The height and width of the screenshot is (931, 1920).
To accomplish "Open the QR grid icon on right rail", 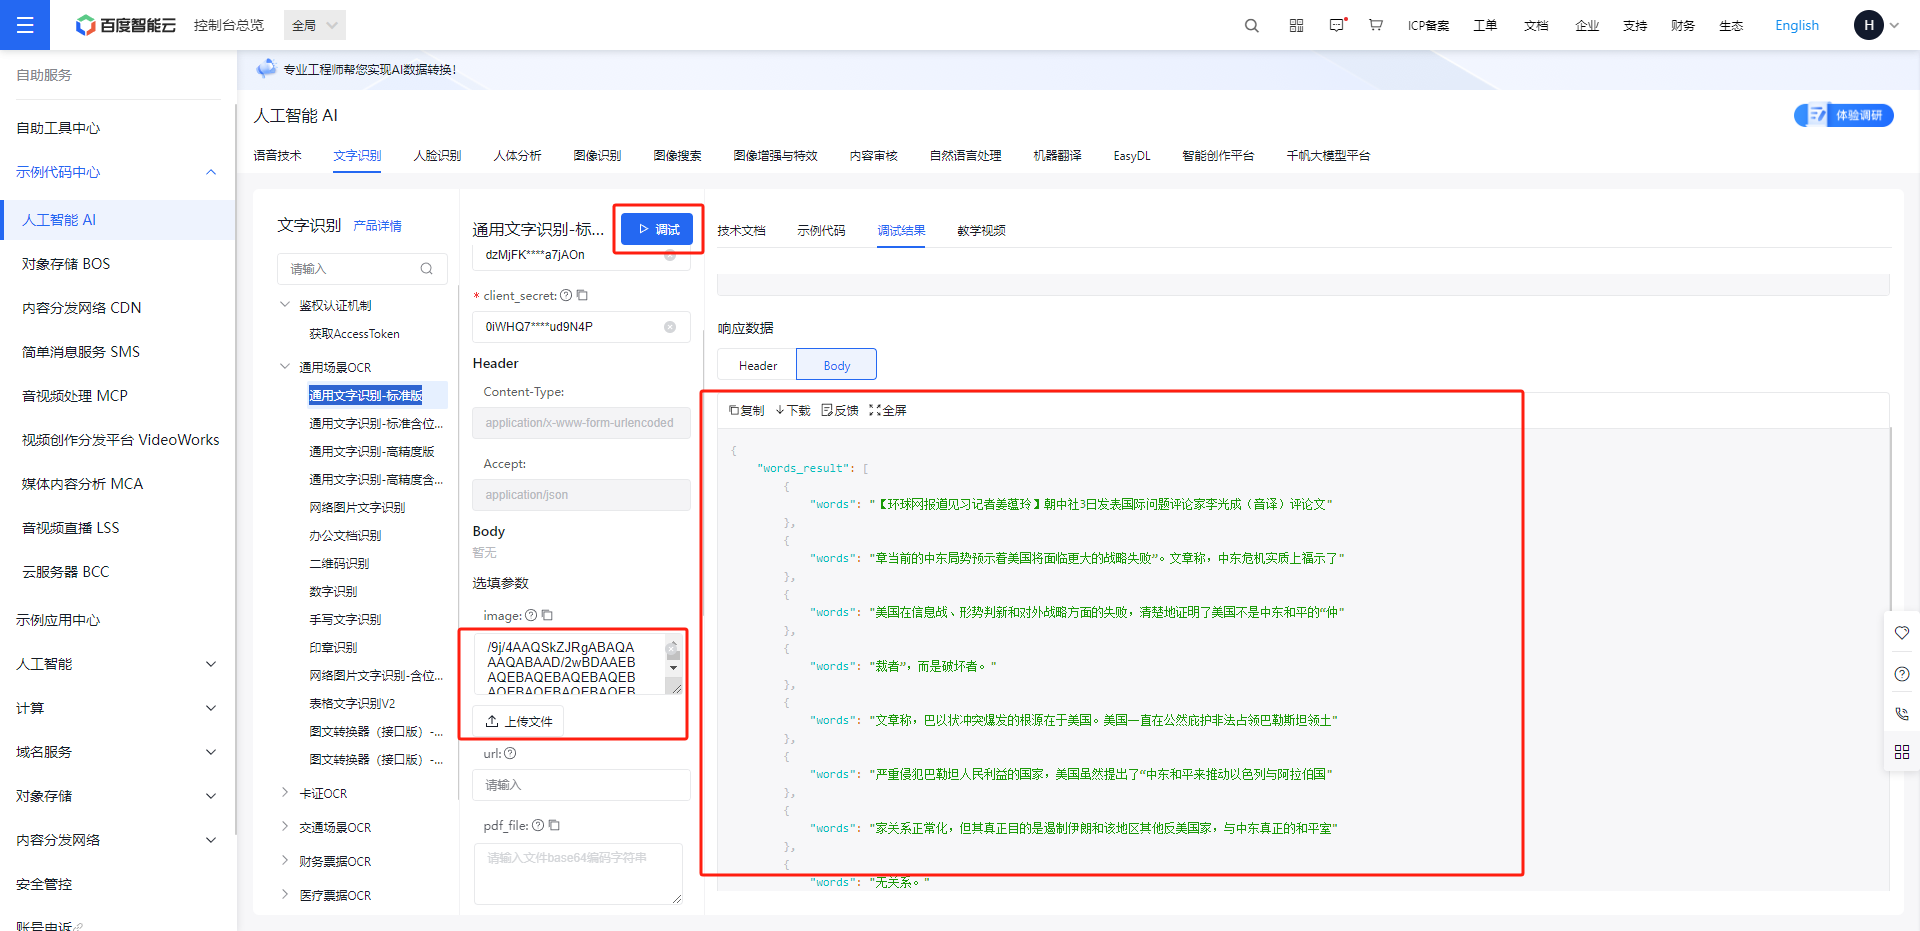I will [x=1902, y=752].
